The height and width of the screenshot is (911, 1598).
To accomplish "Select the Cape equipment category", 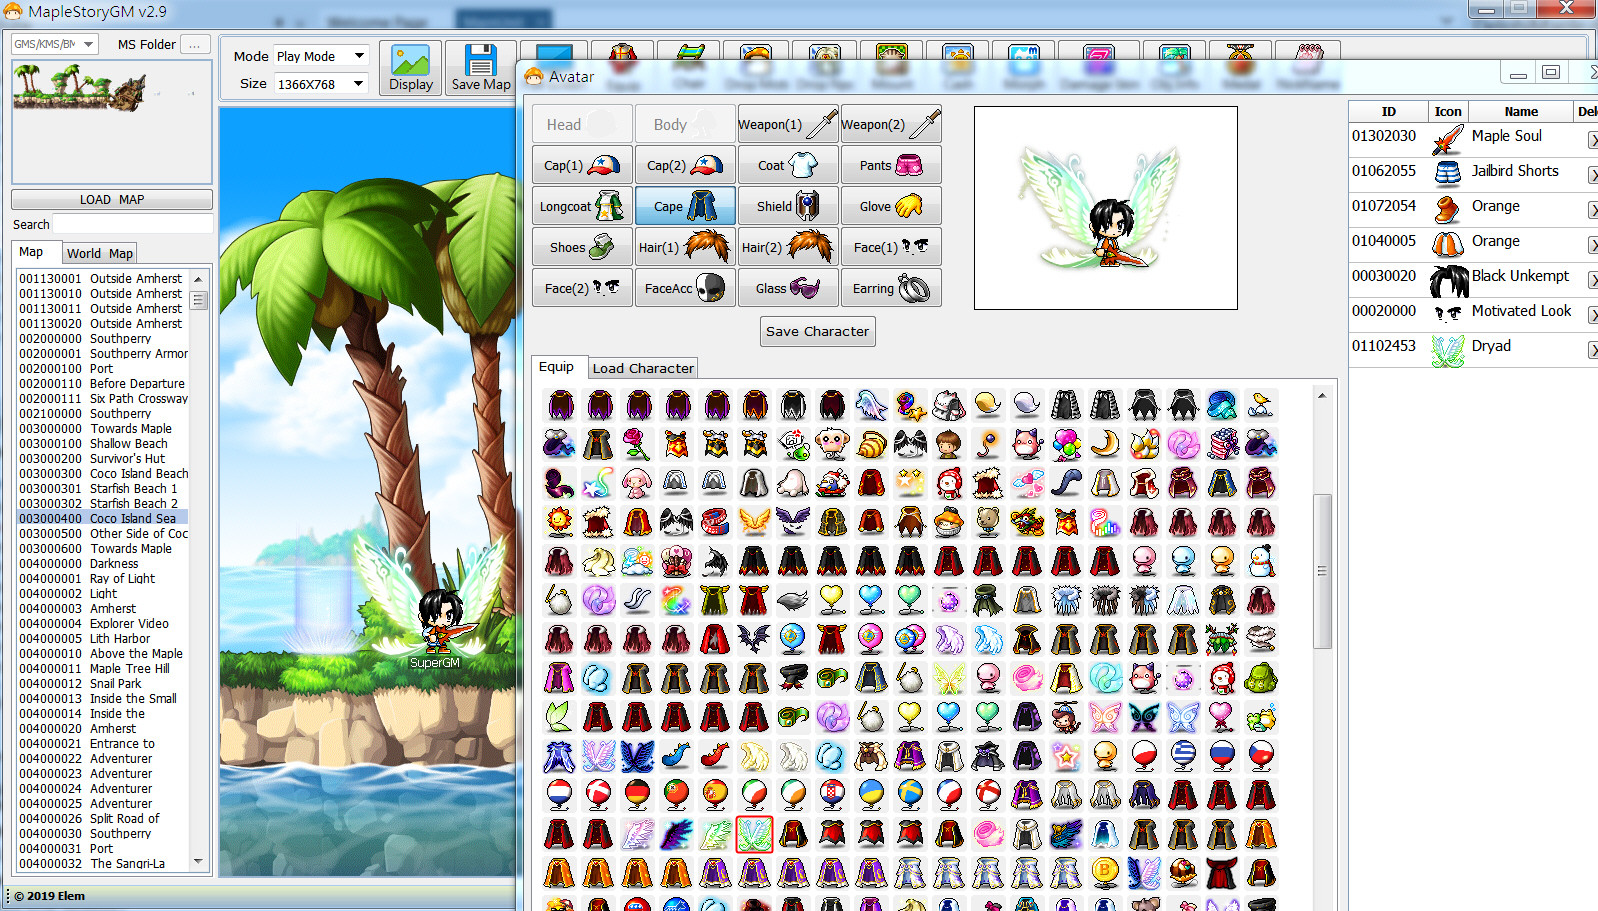I will point(686,206).
